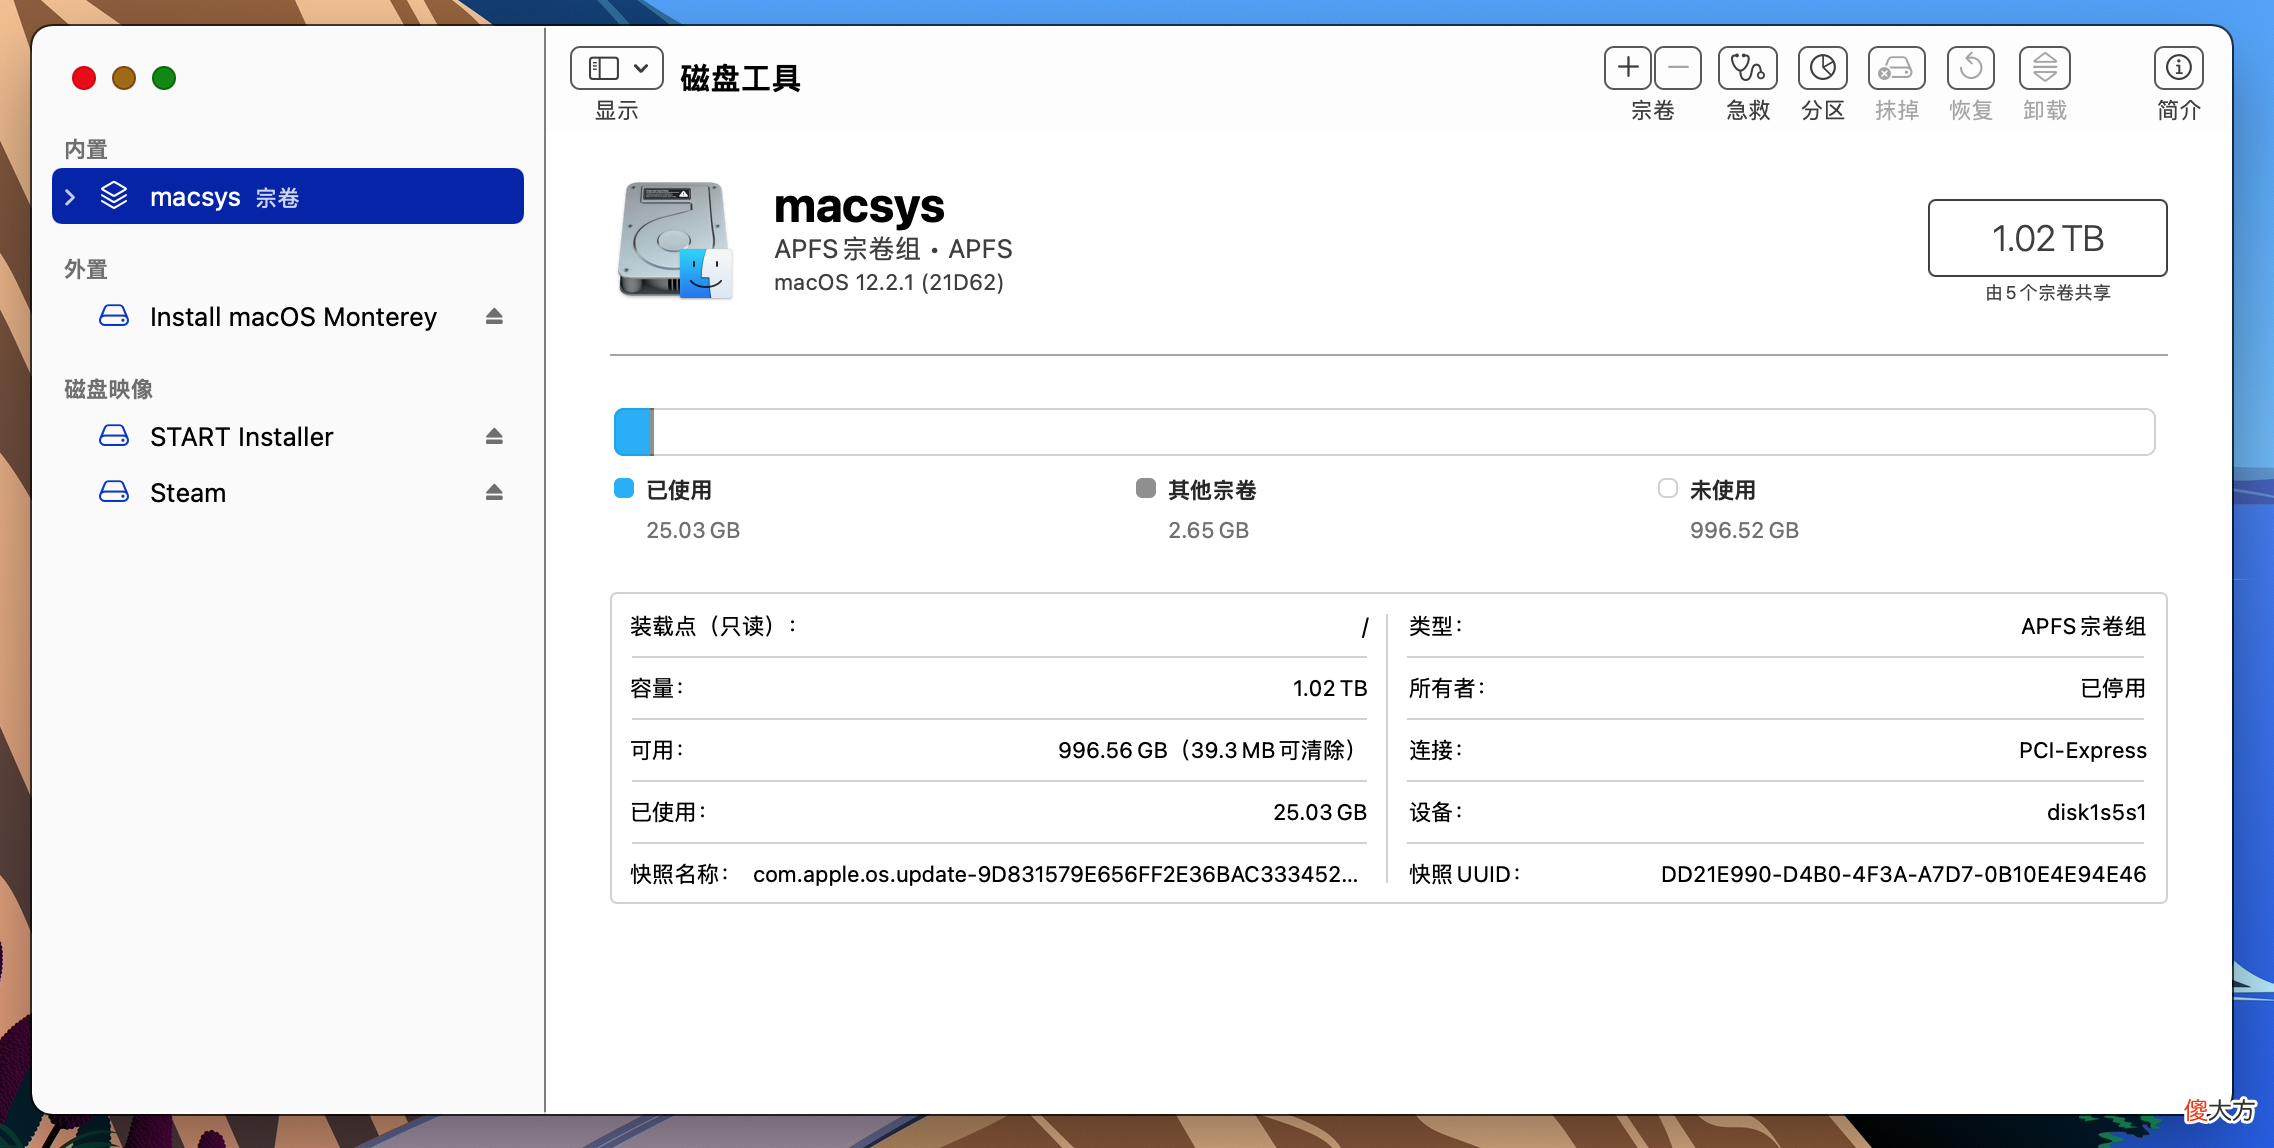This screenshot has width=2274, height=1148.
Task: Close the Disk Utility window
Action: (84, 78)
